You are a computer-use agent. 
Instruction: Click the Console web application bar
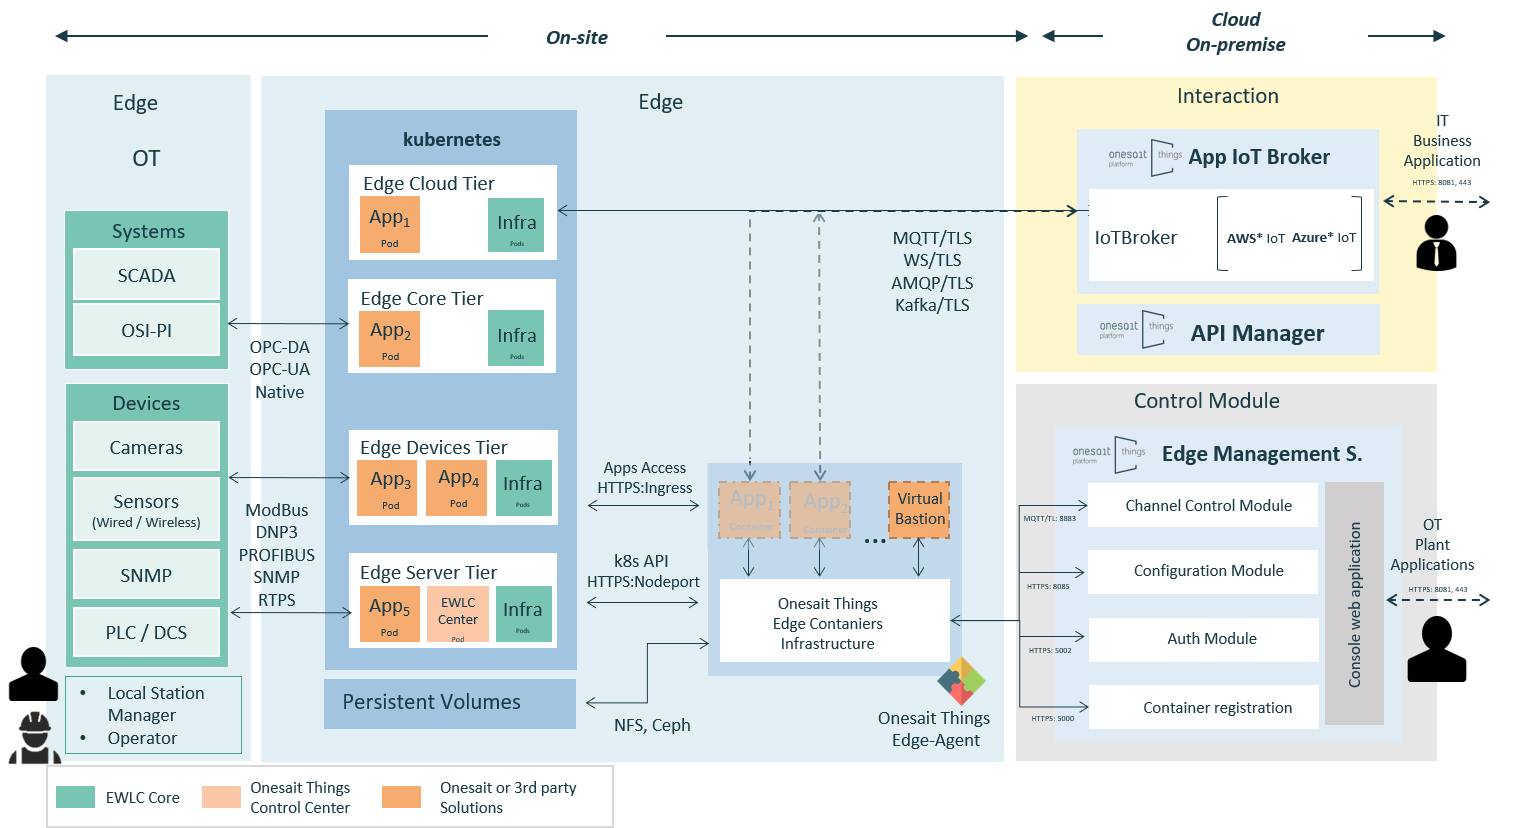pos(1354,604)
